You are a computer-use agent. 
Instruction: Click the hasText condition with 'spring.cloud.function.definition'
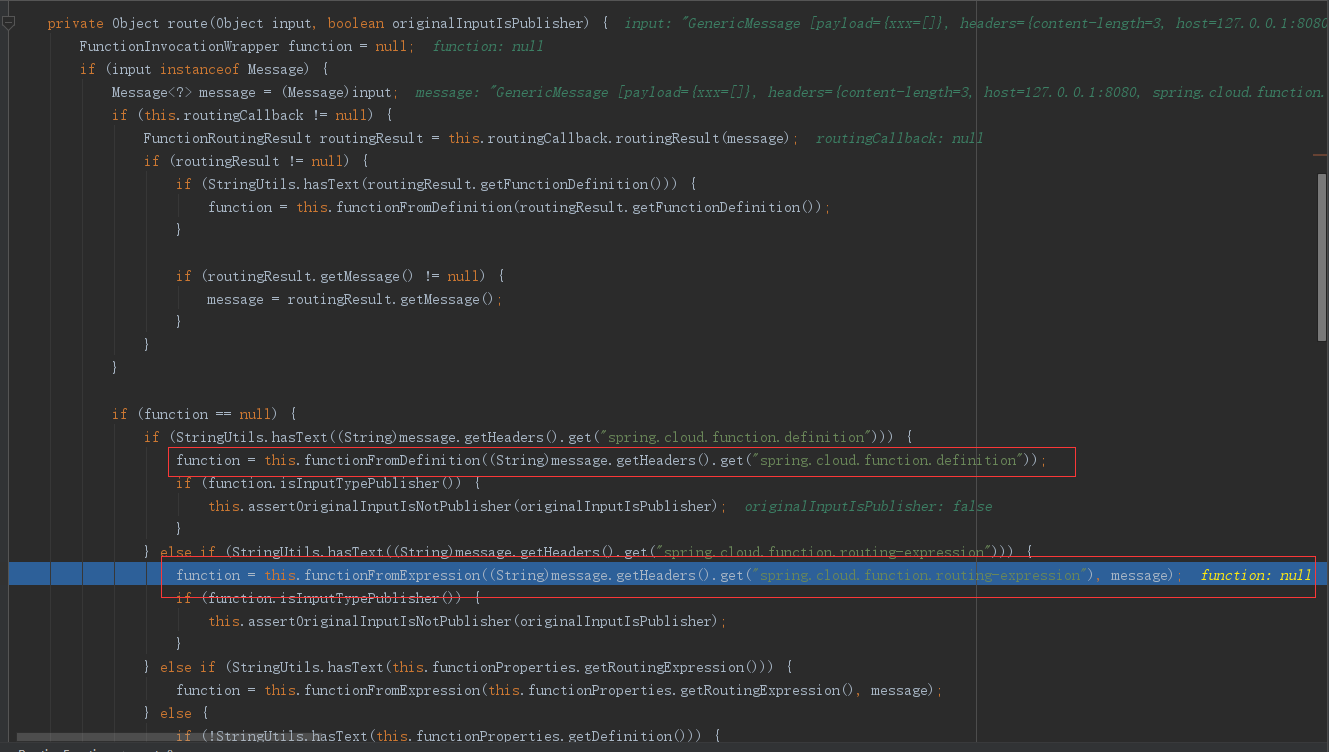[x=529, y=437]
